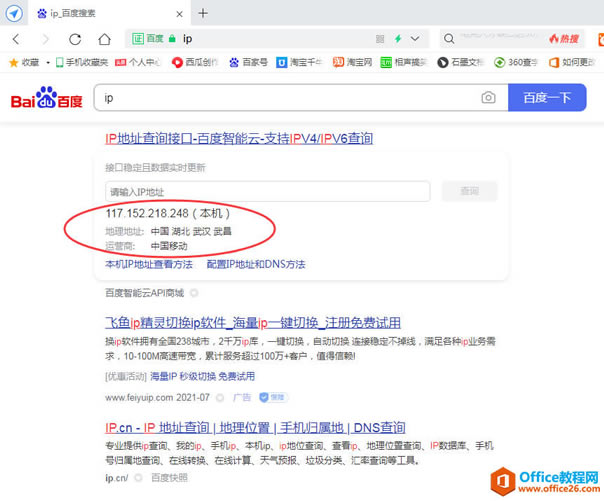Click the Baidu logo
The width and height of the screenshot is (604, 501).
coord(47,98)
